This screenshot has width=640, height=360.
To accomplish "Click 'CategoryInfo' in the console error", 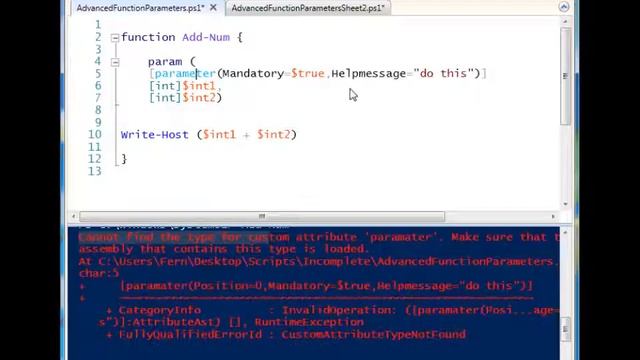I will (160, 310).
